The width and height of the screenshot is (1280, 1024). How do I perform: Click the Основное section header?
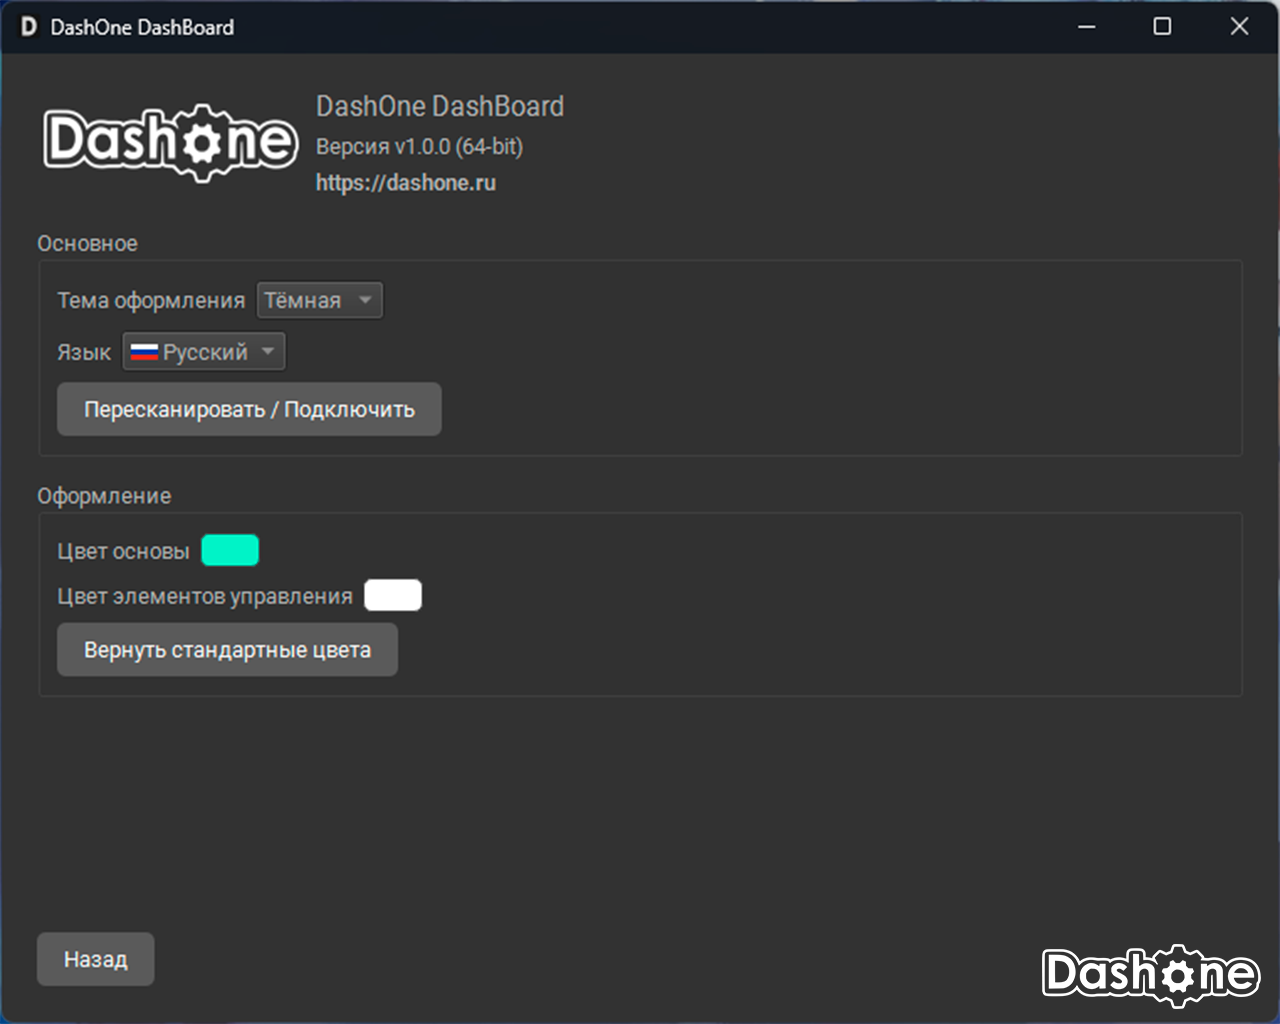[x=87, y=244]
